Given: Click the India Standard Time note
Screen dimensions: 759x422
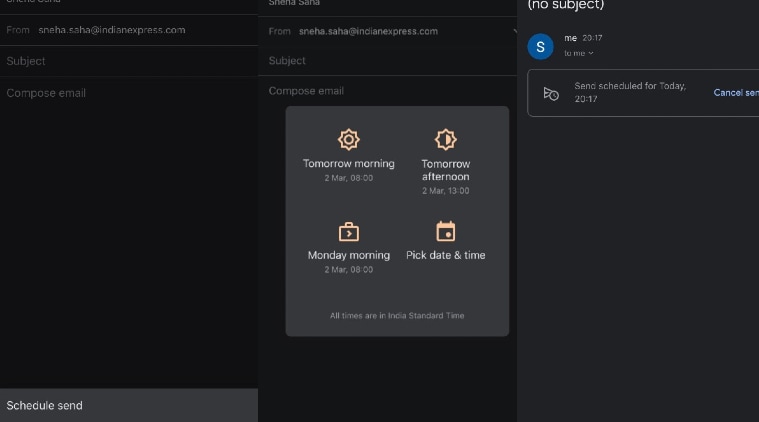Looking at the screenshot, I should pyautogui.click(x=397, y=316).
